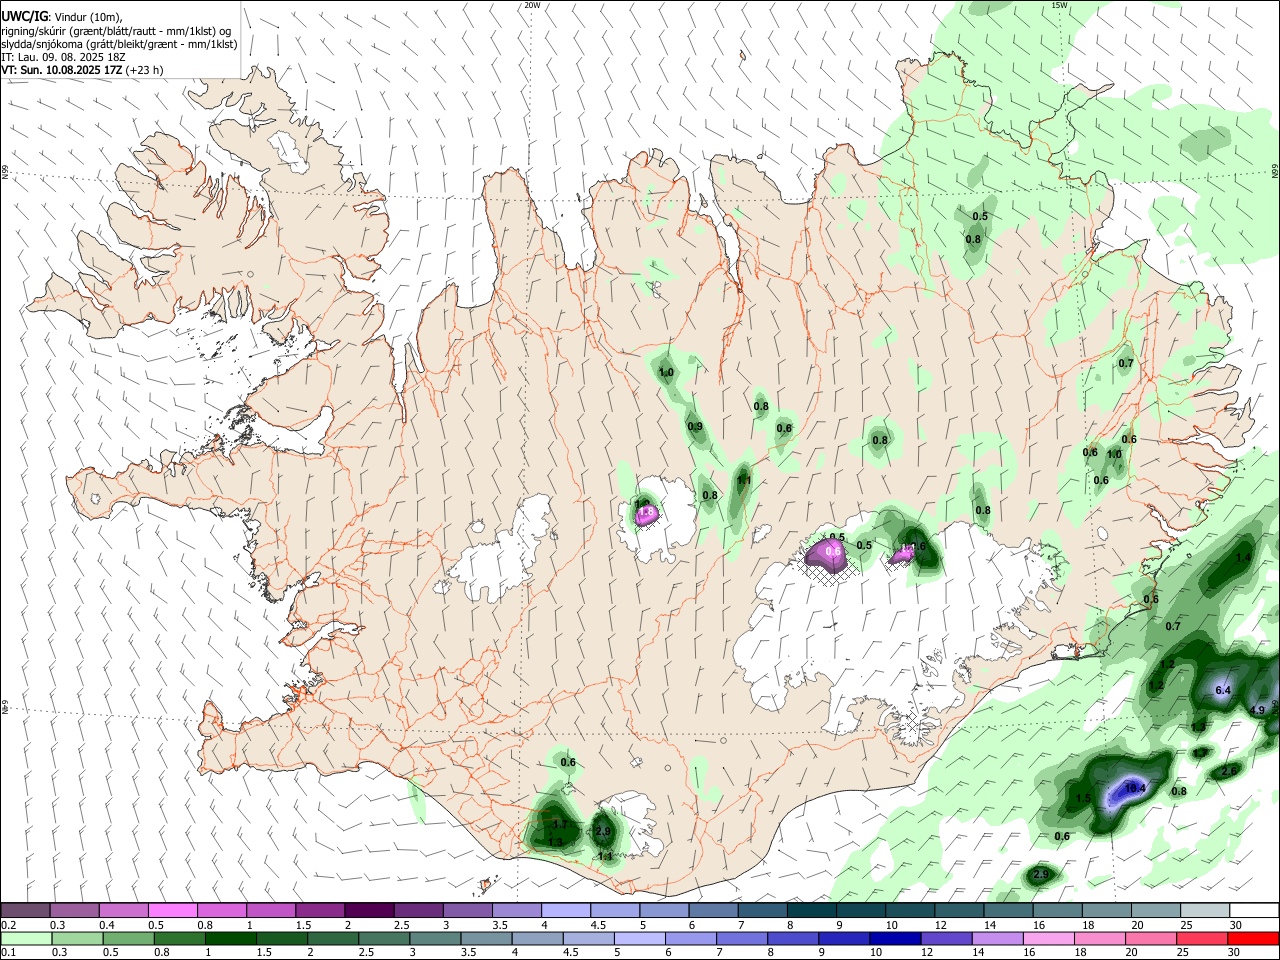
Task: Pick the slate blue swatch starting at 6 in the upper legend
Action: click(x=712, y=910)
